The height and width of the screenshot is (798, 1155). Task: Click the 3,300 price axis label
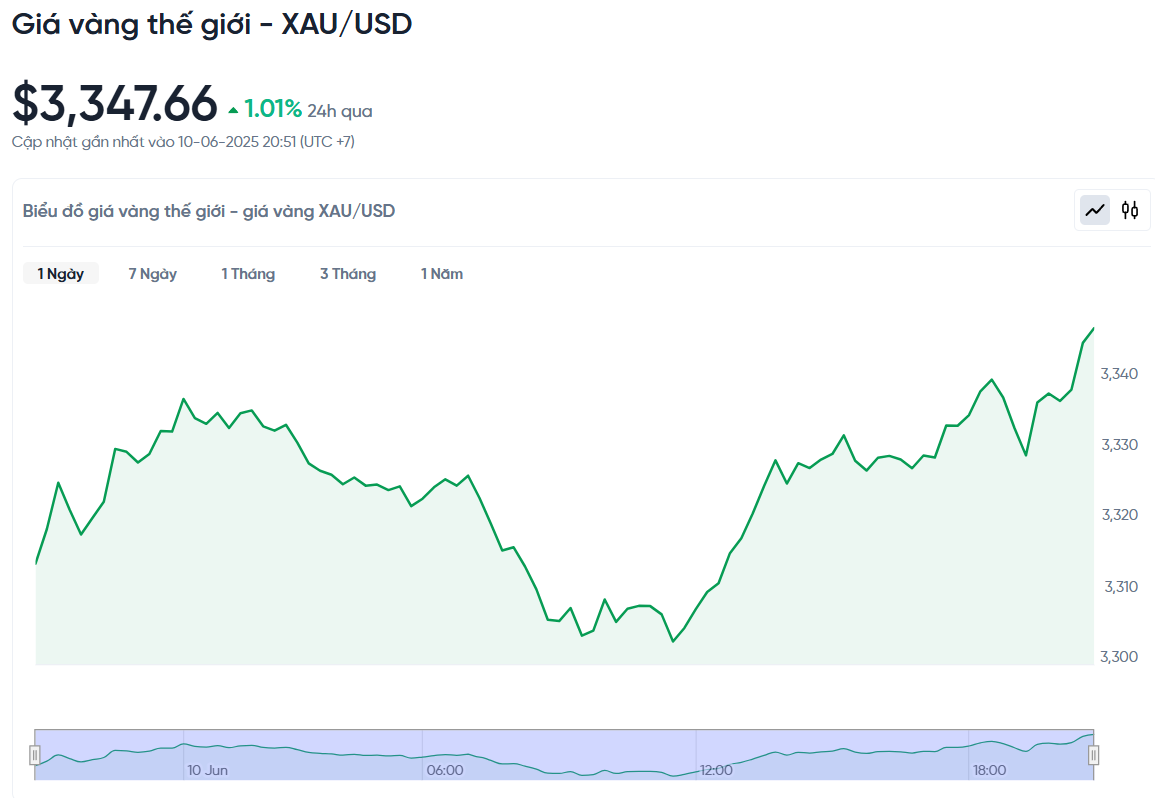1119,657
